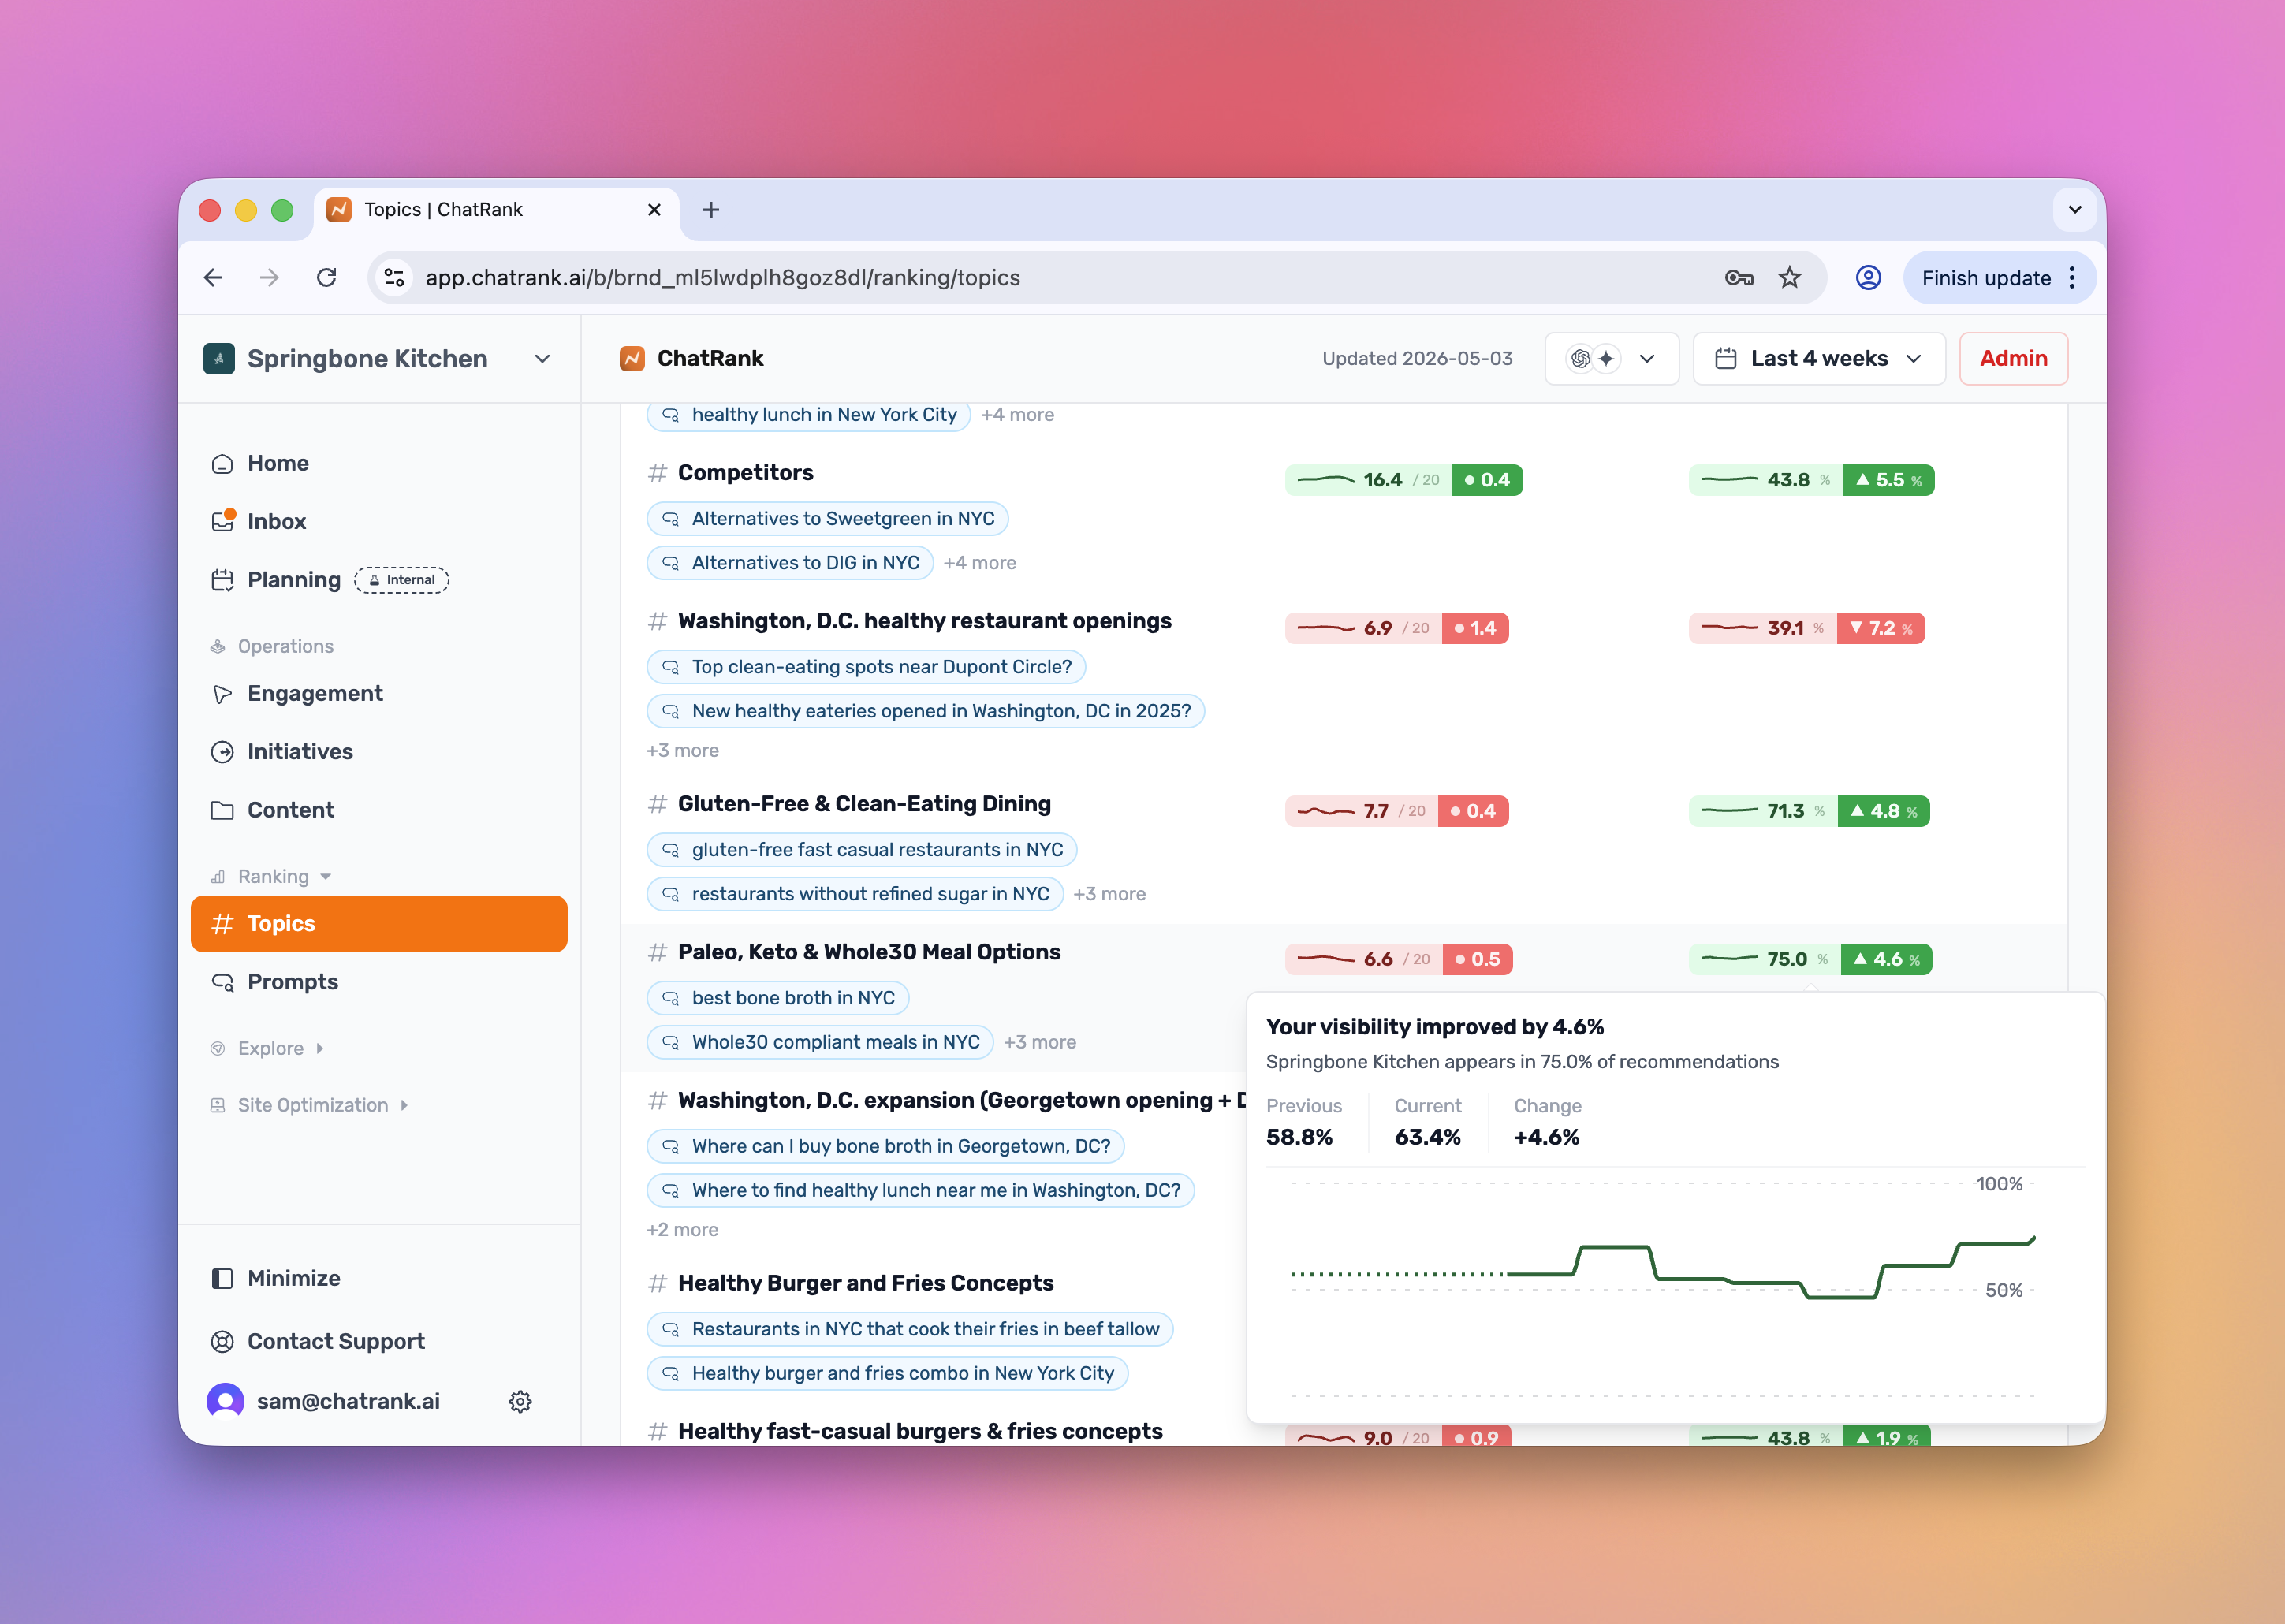Open browser tab list chevron
The height and width of the screenshot is (1624, 2285).
[x=2074, y=210]
